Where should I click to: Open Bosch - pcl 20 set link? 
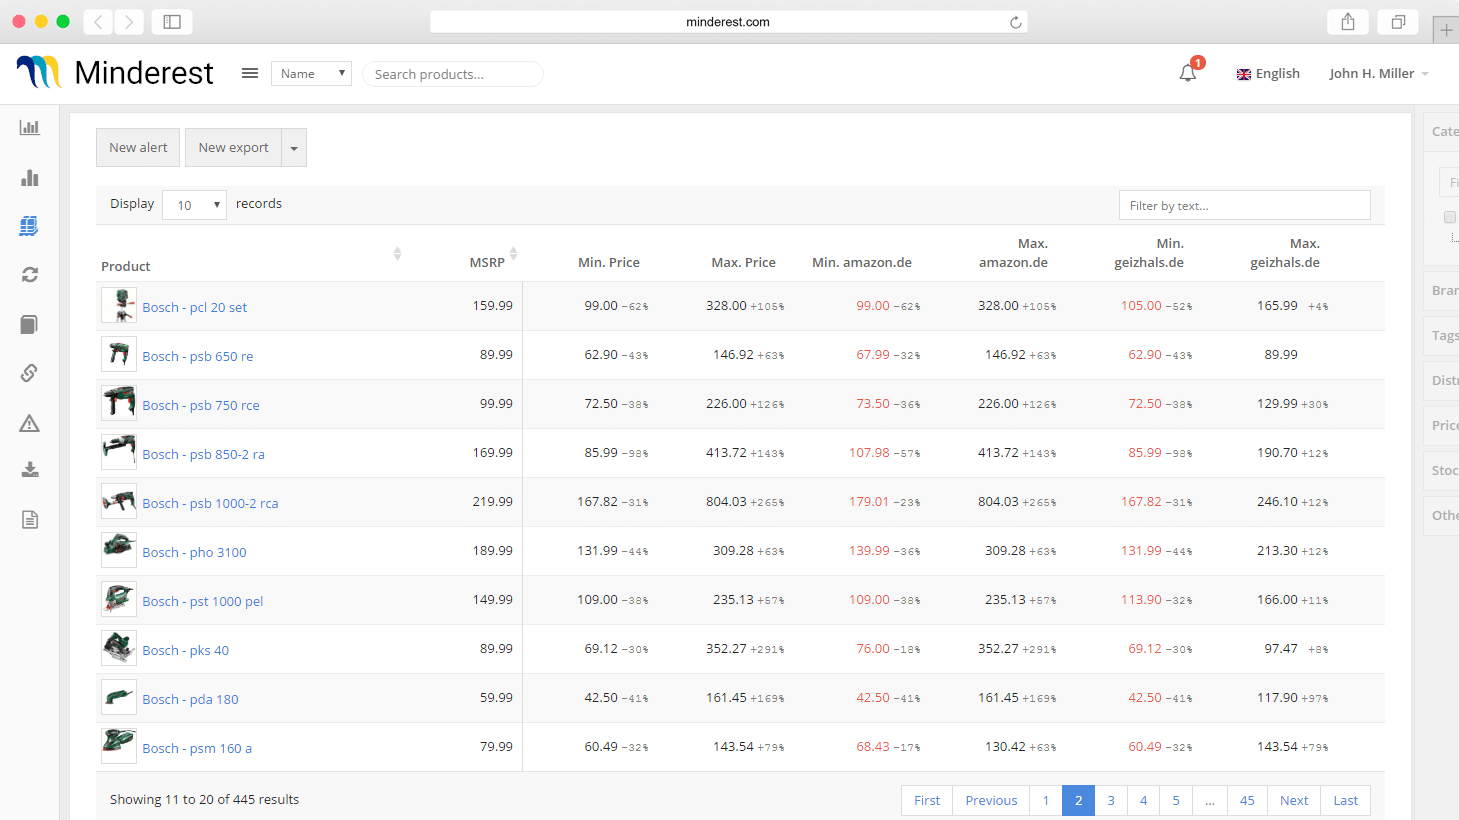(194, 307)
